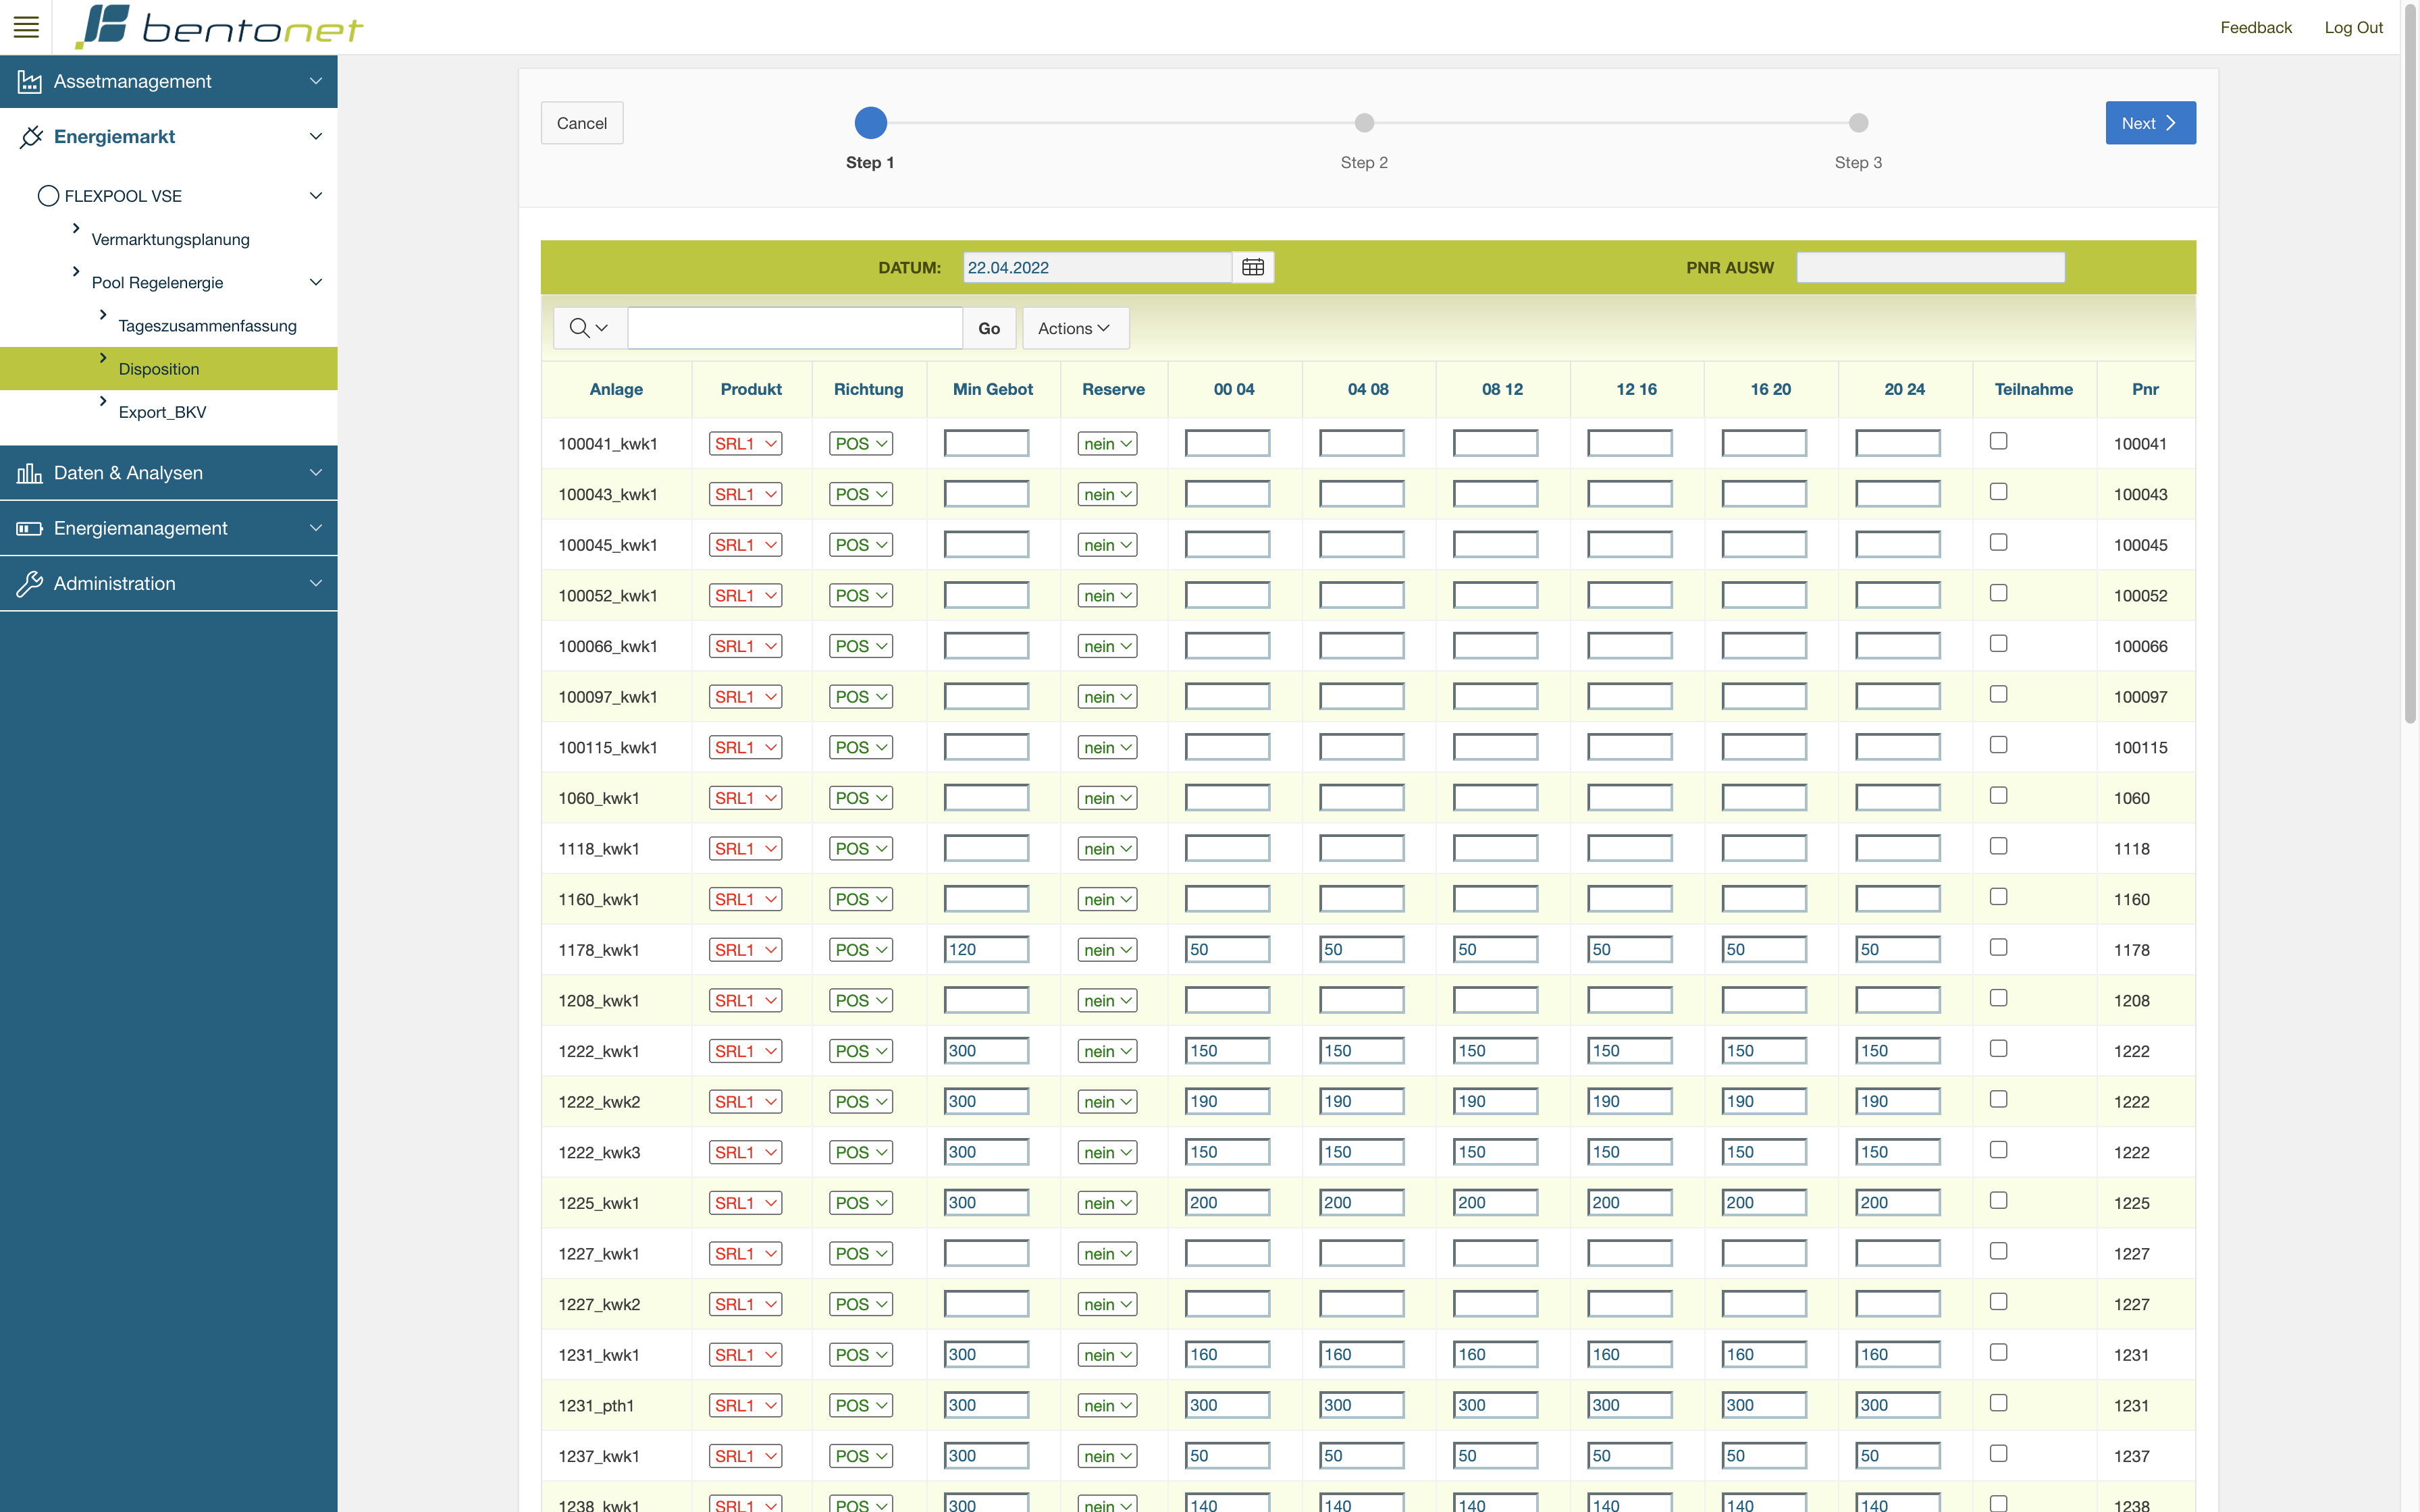
Task: Click the Next button
Action: tap(2150, 123)
